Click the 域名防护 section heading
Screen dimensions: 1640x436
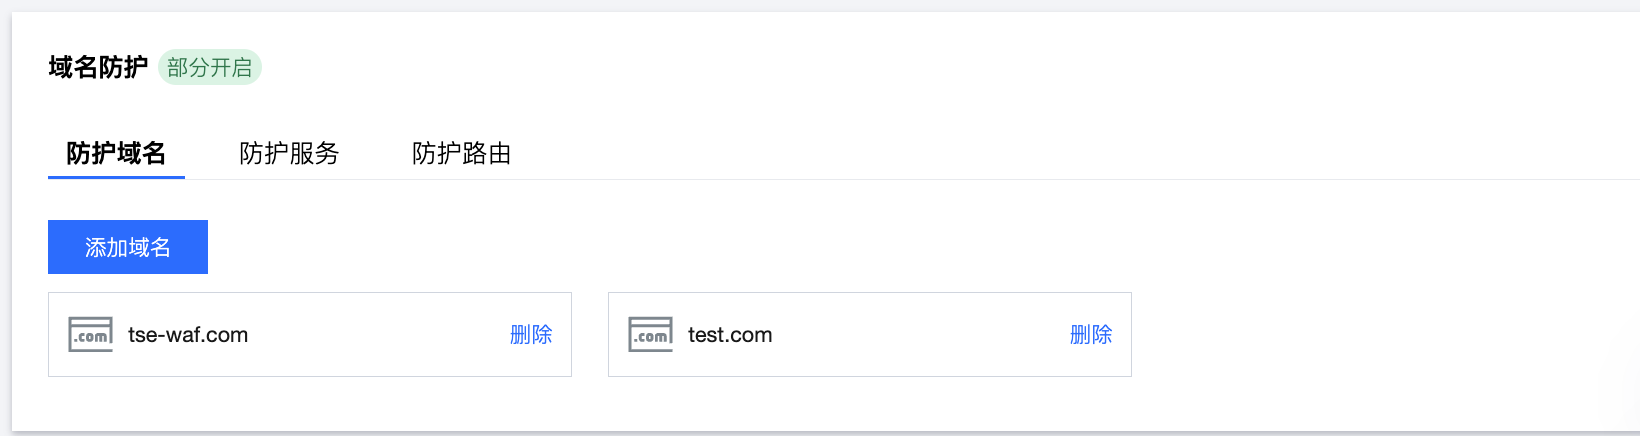tap(98, 67)
